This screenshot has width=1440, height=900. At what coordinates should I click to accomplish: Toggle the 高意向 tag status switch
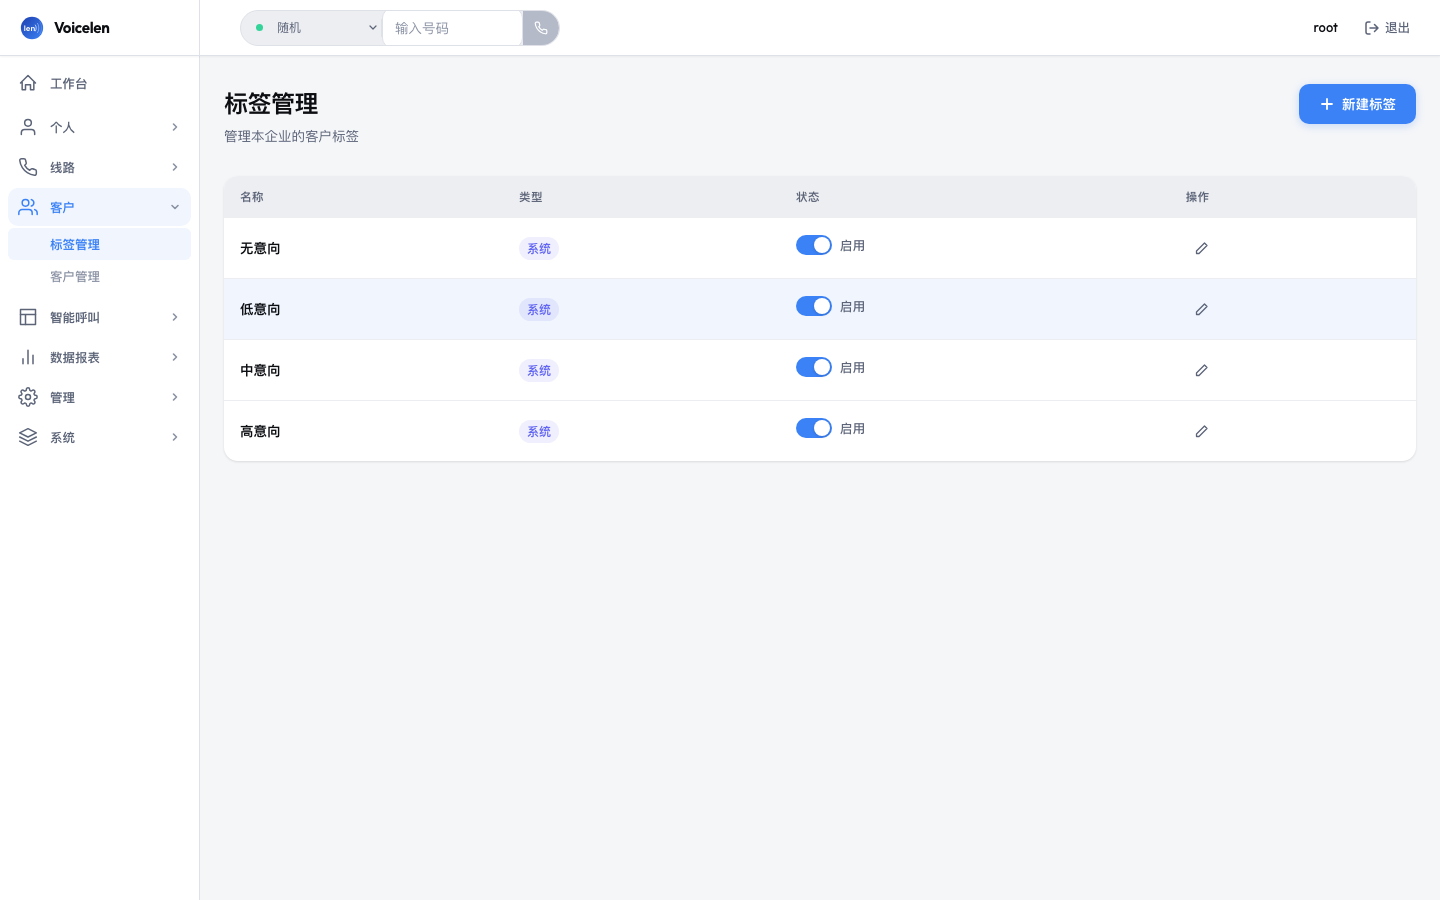pyautogui.click(x=814, y=428)
